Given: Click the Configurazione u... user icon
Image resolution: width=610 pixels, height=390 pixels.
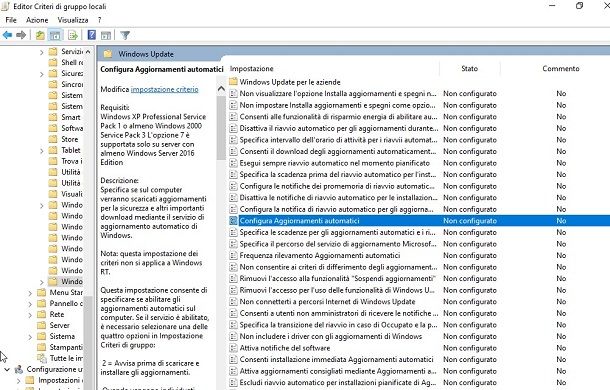Looking at the screenshot, I should [19, 369].
